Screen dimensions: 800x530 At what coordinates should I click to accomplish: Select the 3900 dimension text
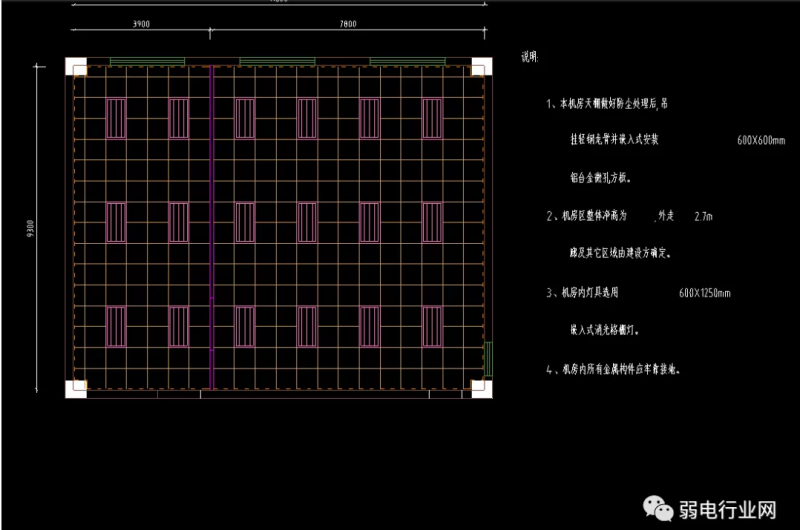click(141, 24)
